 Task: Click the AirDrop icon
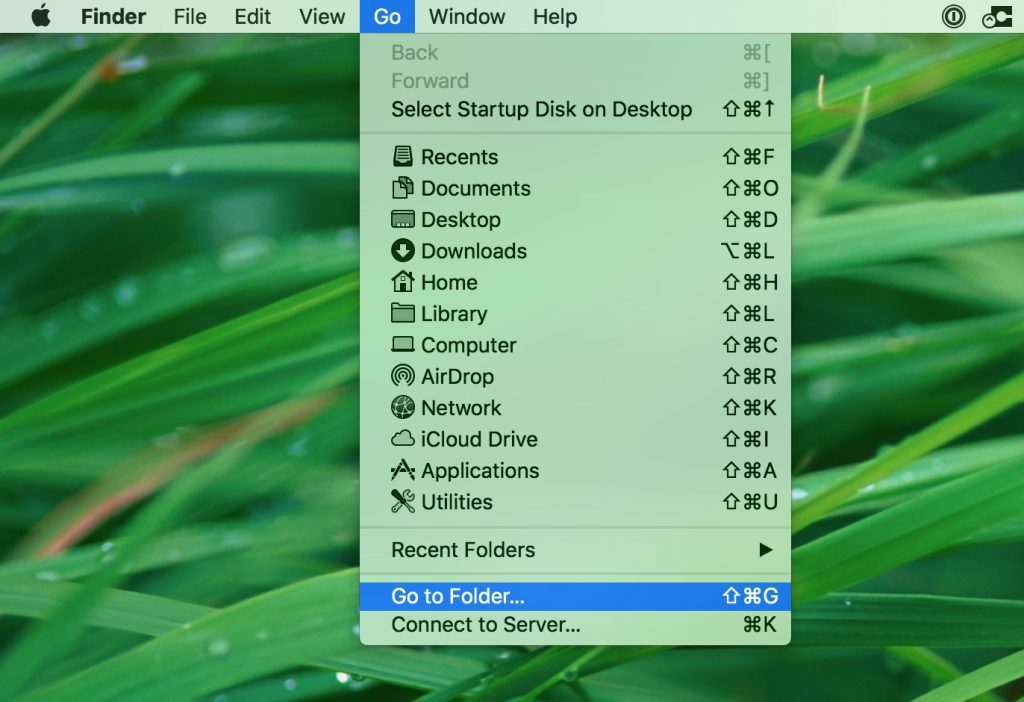pyautogui.click(x=402, y=376)
